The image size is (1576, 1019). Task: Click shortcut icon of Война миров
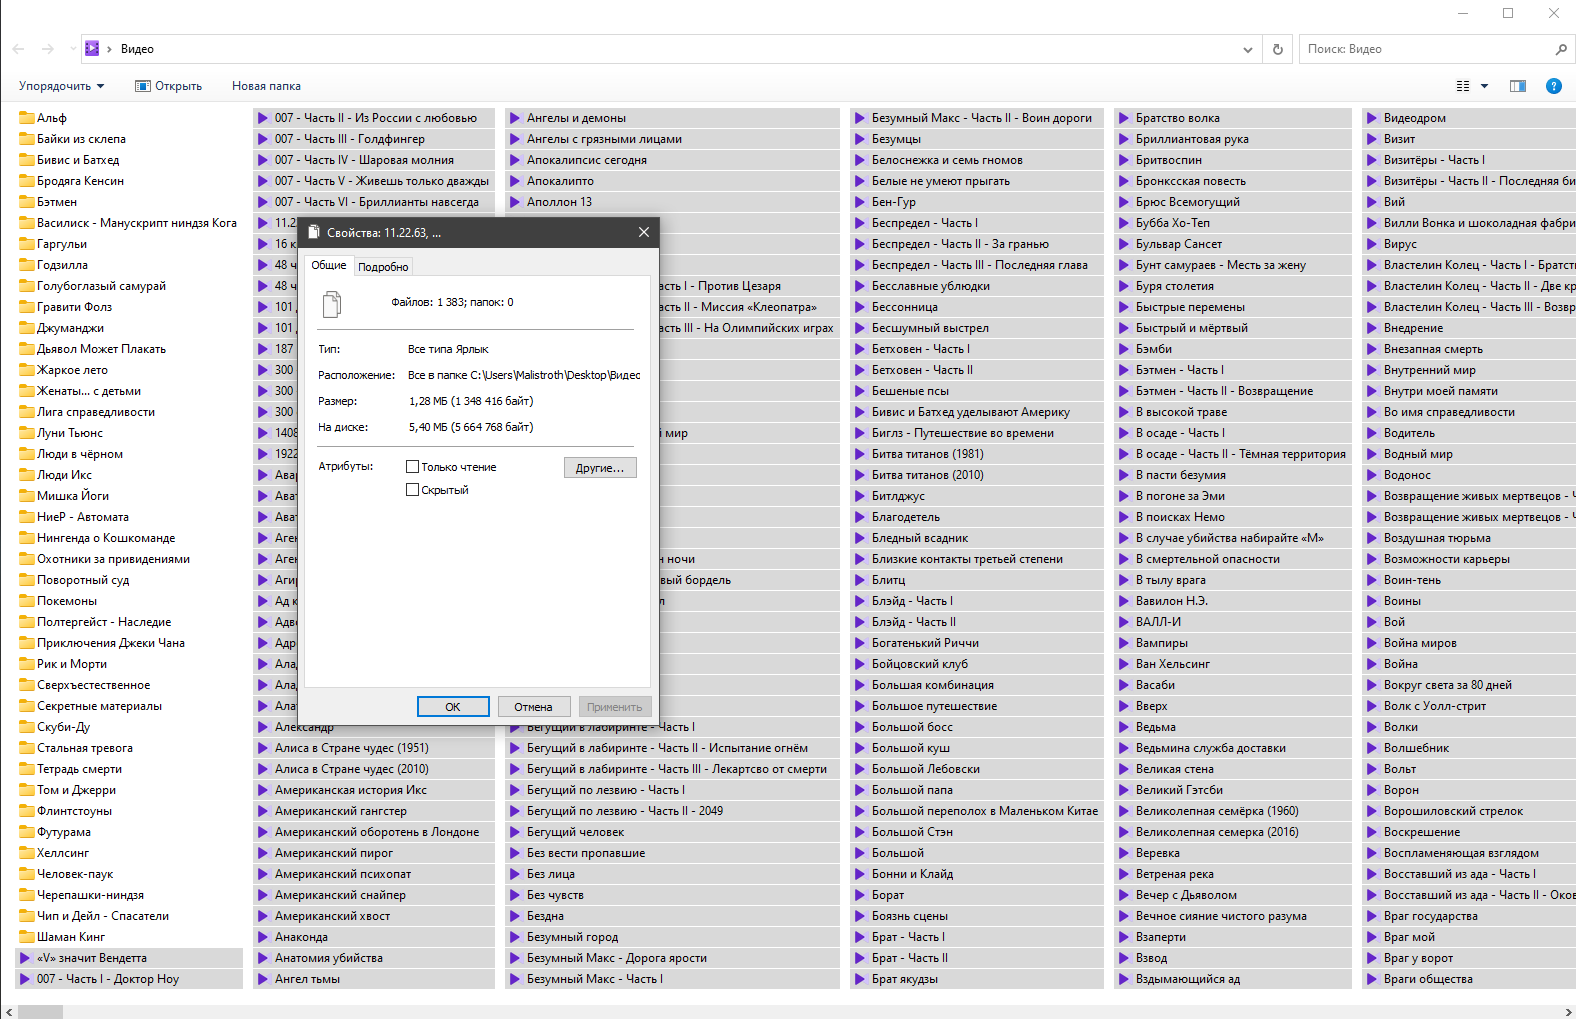[x=1372, y=643]
